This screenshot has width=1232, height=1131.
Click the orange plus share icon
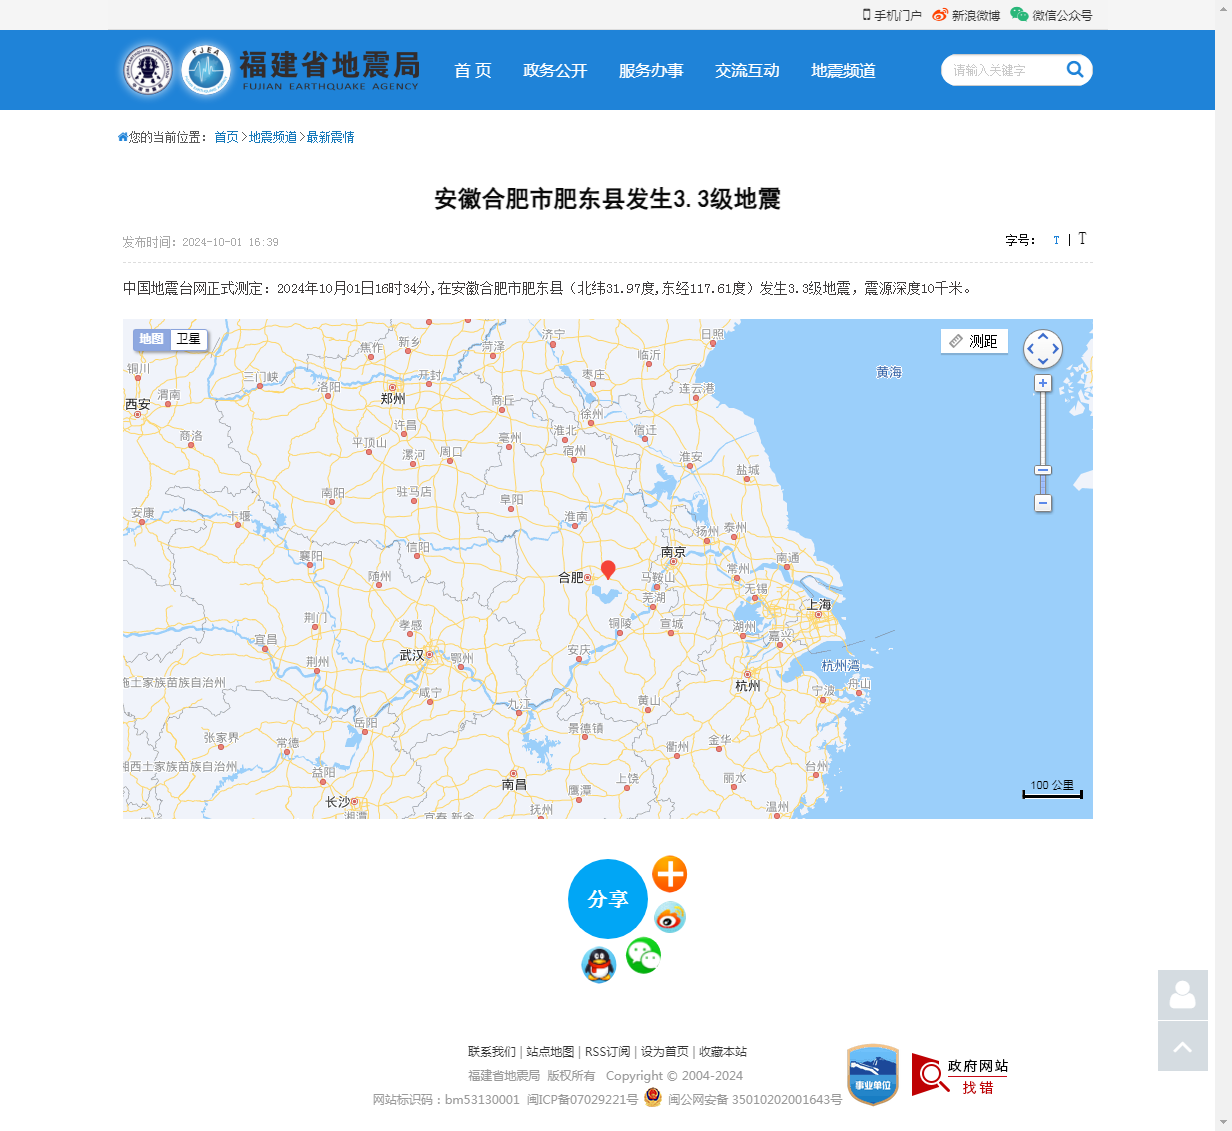coord(670,874)
